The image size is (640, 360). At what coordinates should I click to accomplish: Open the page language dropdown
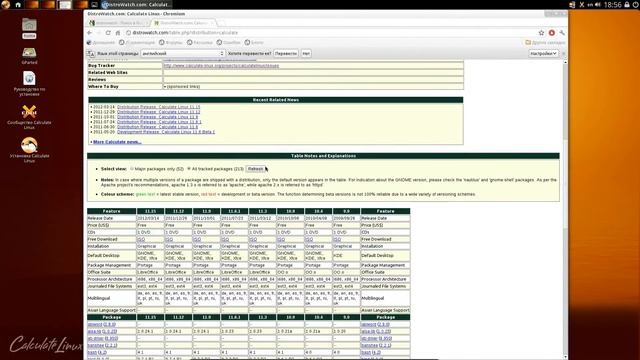tap(182, 53)
